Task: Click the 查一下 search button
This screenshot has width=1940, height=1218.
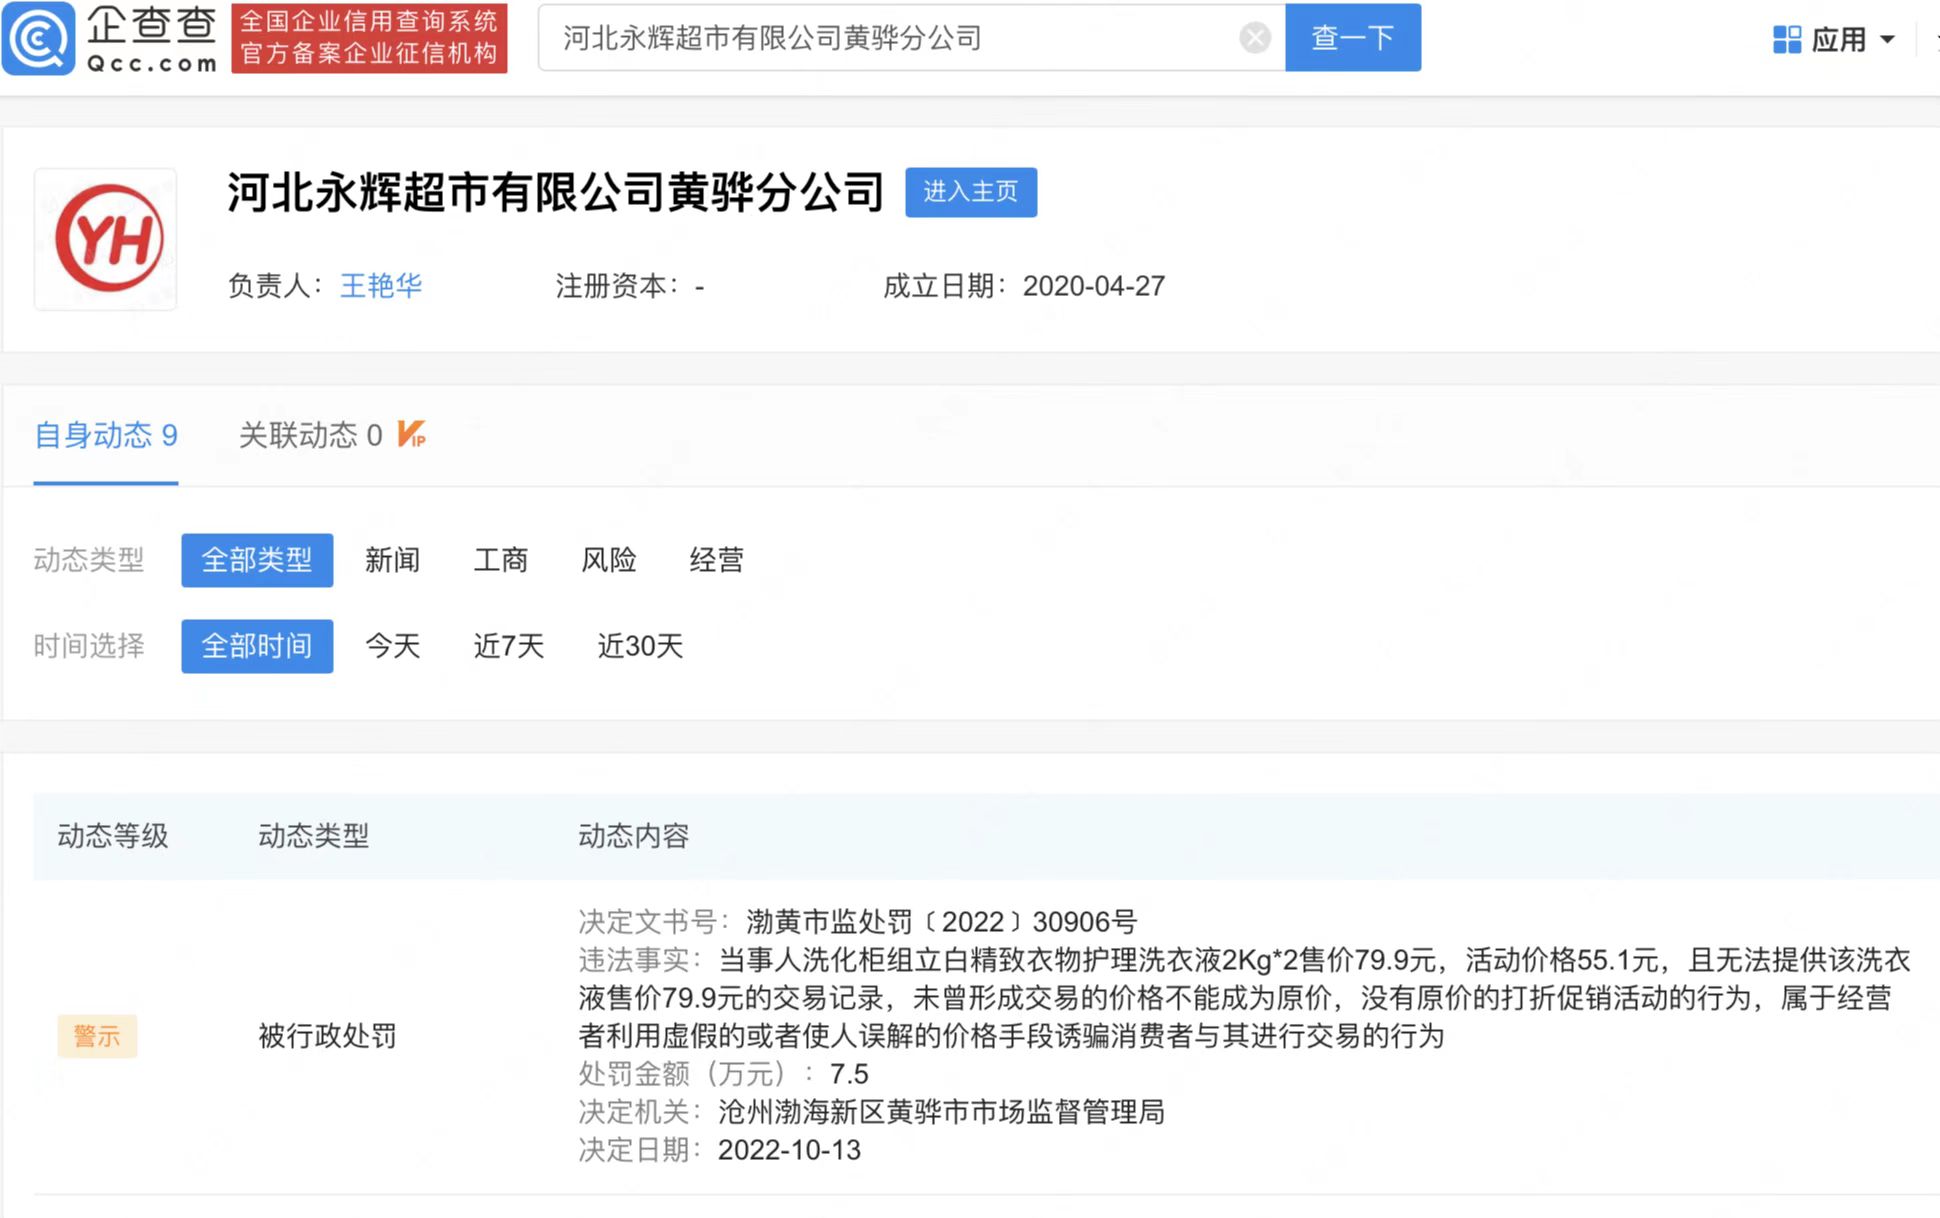Action: pyautogui.click(x=1352, y=38)
